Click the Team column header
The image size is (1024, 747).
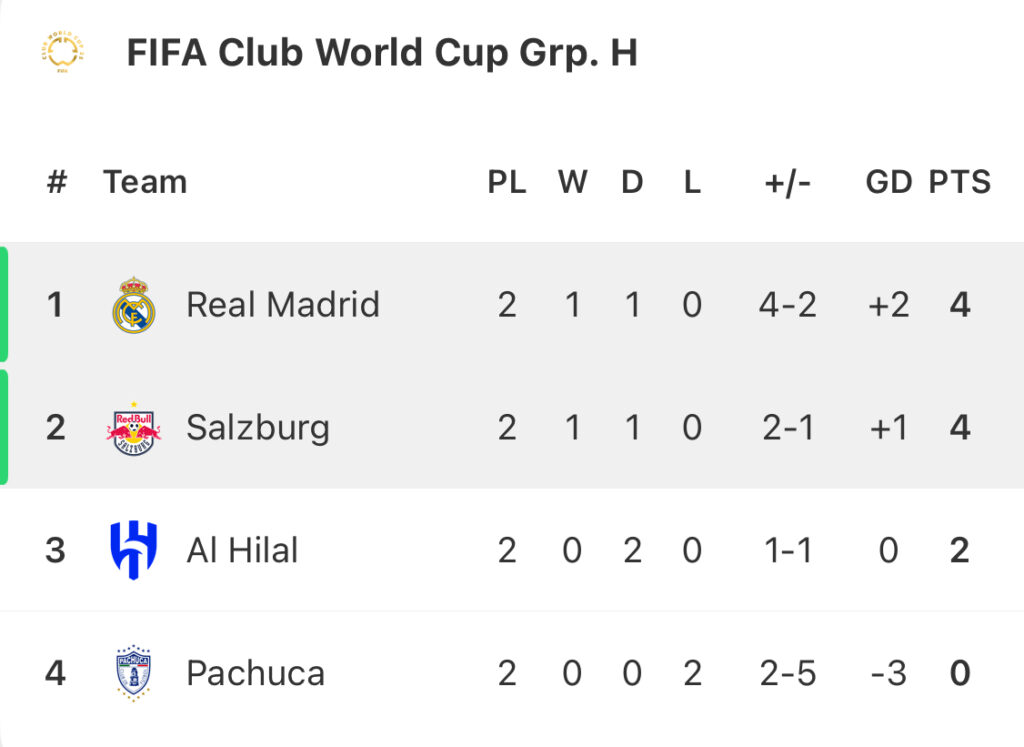tap(145, 182)
